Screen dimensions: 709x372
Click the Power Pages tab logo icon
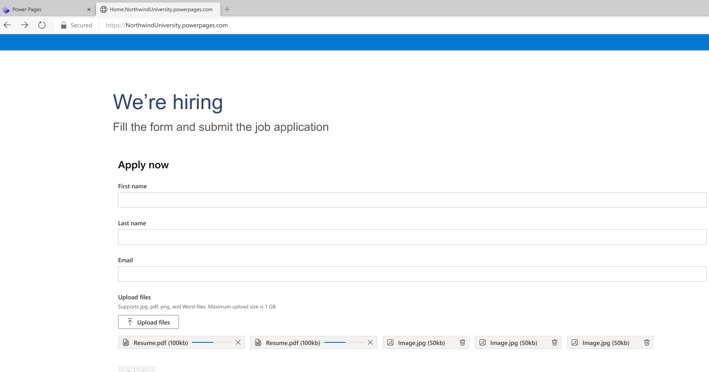pos(6,9)
